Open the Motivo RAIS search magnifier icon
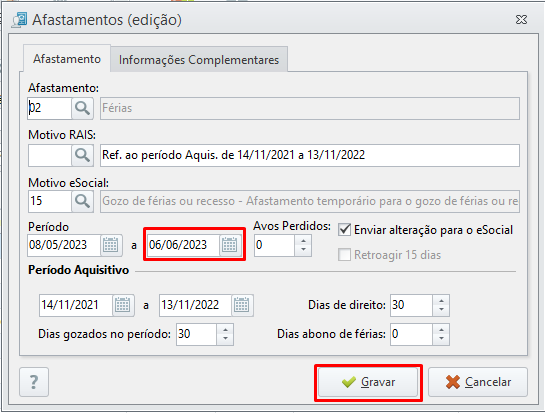545x413 pixels. (x=82, y=155)
